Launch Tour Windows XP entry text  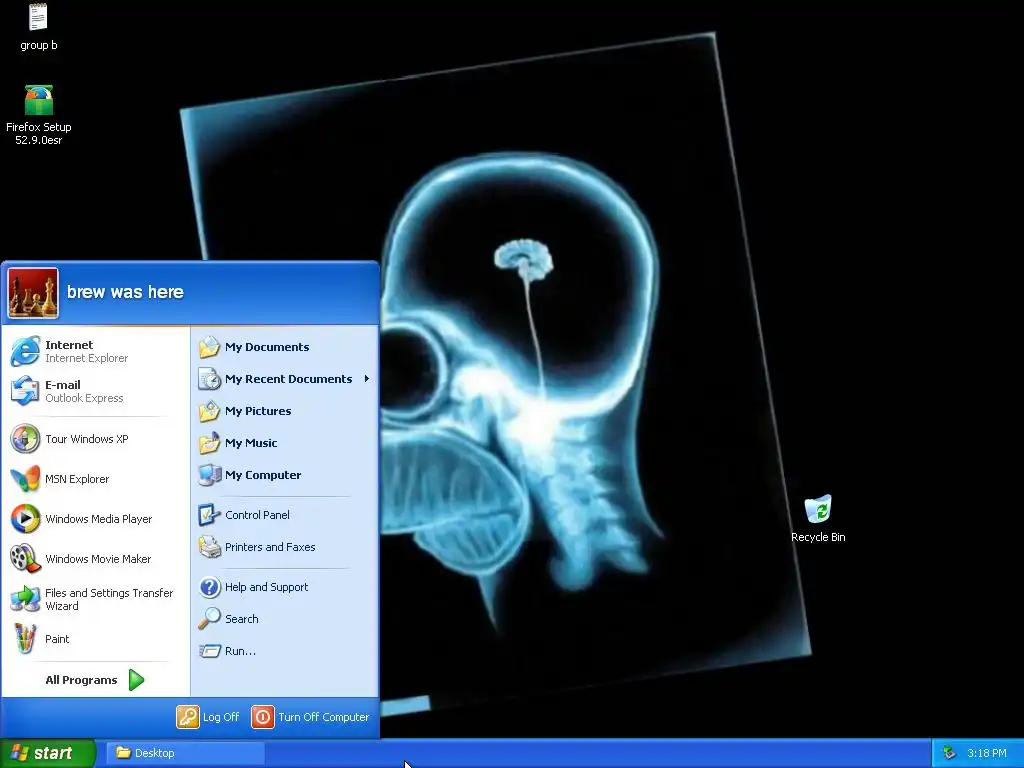(x=86, y=439)
